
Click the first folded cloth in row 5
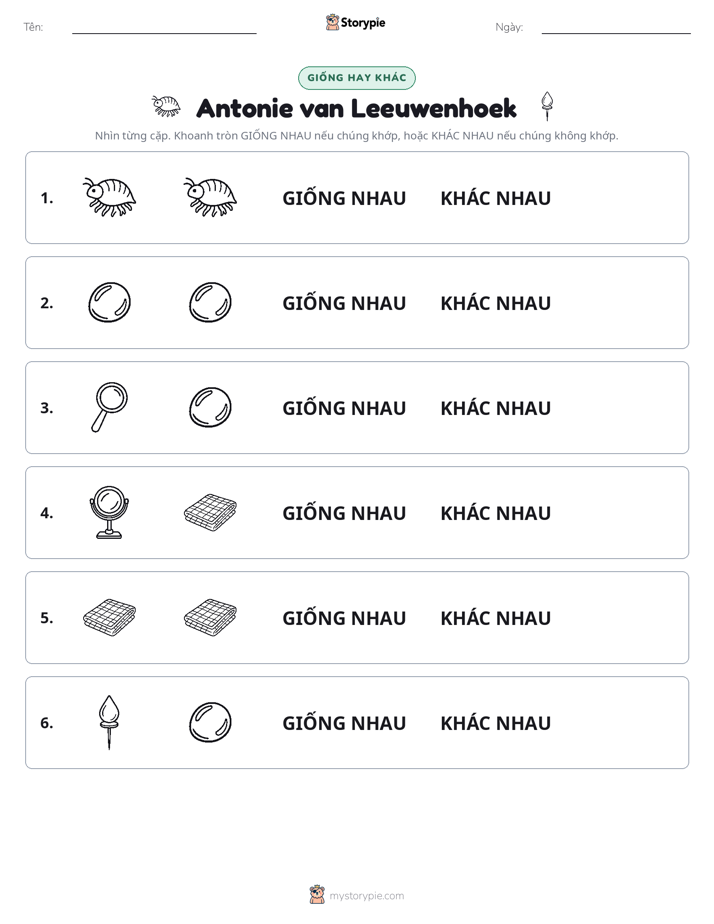click(x=110, y=617)
